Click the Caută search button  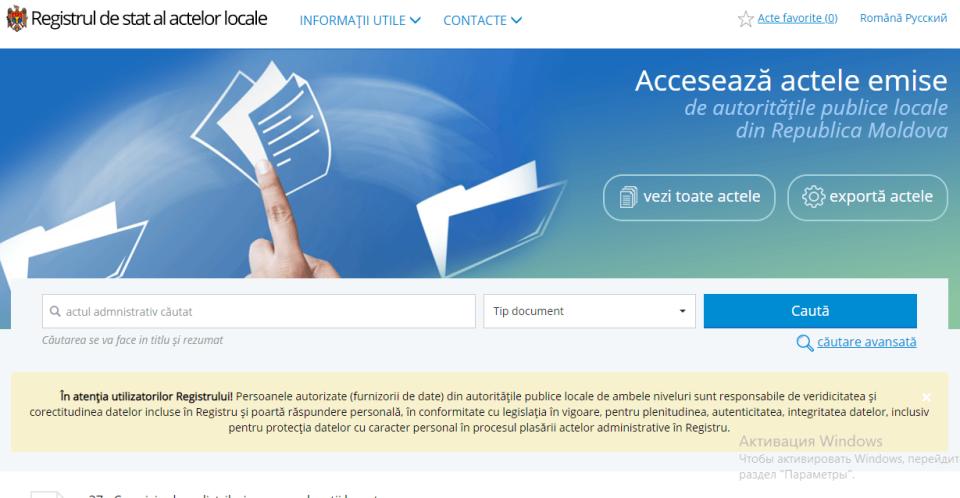click(810, 311)
